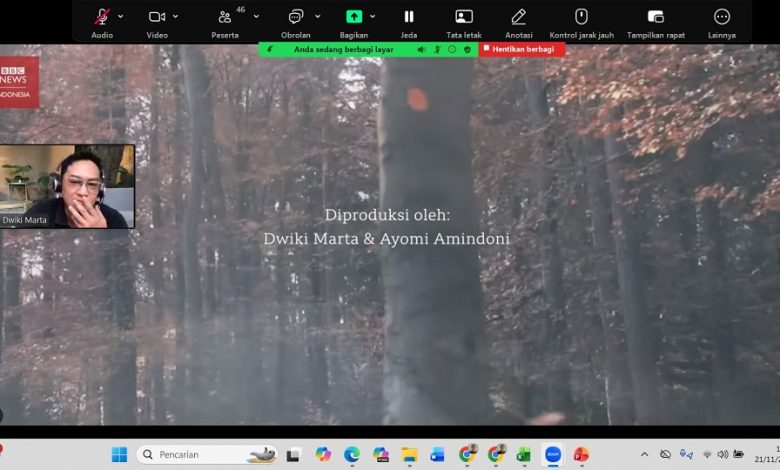Screen dimensions: 780x470
Task: Expand the Video options arrow
Action: pos(175,16)
